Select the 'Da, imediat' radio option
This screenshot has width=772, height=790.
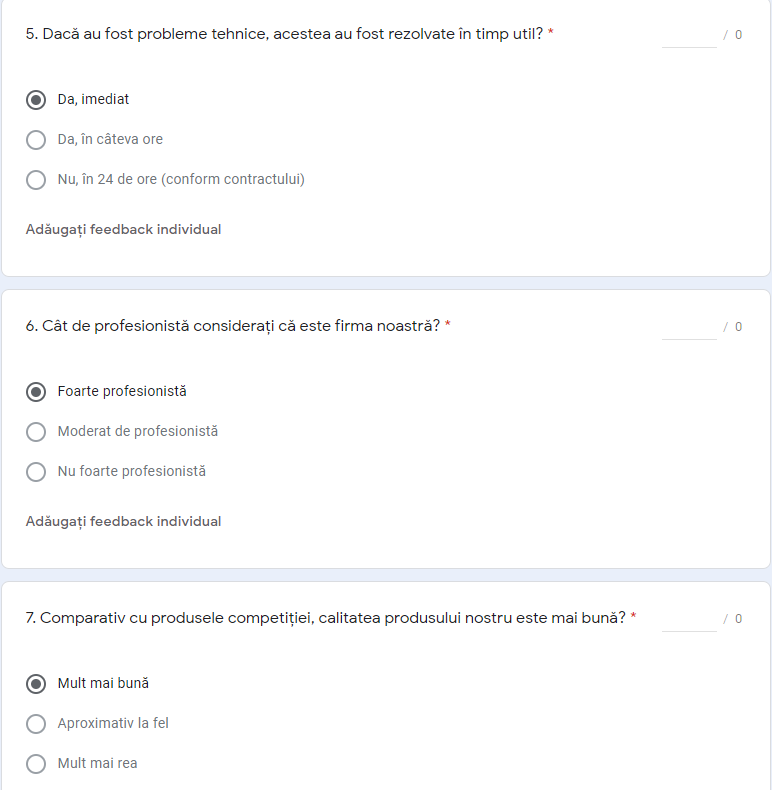click(36, 100)
